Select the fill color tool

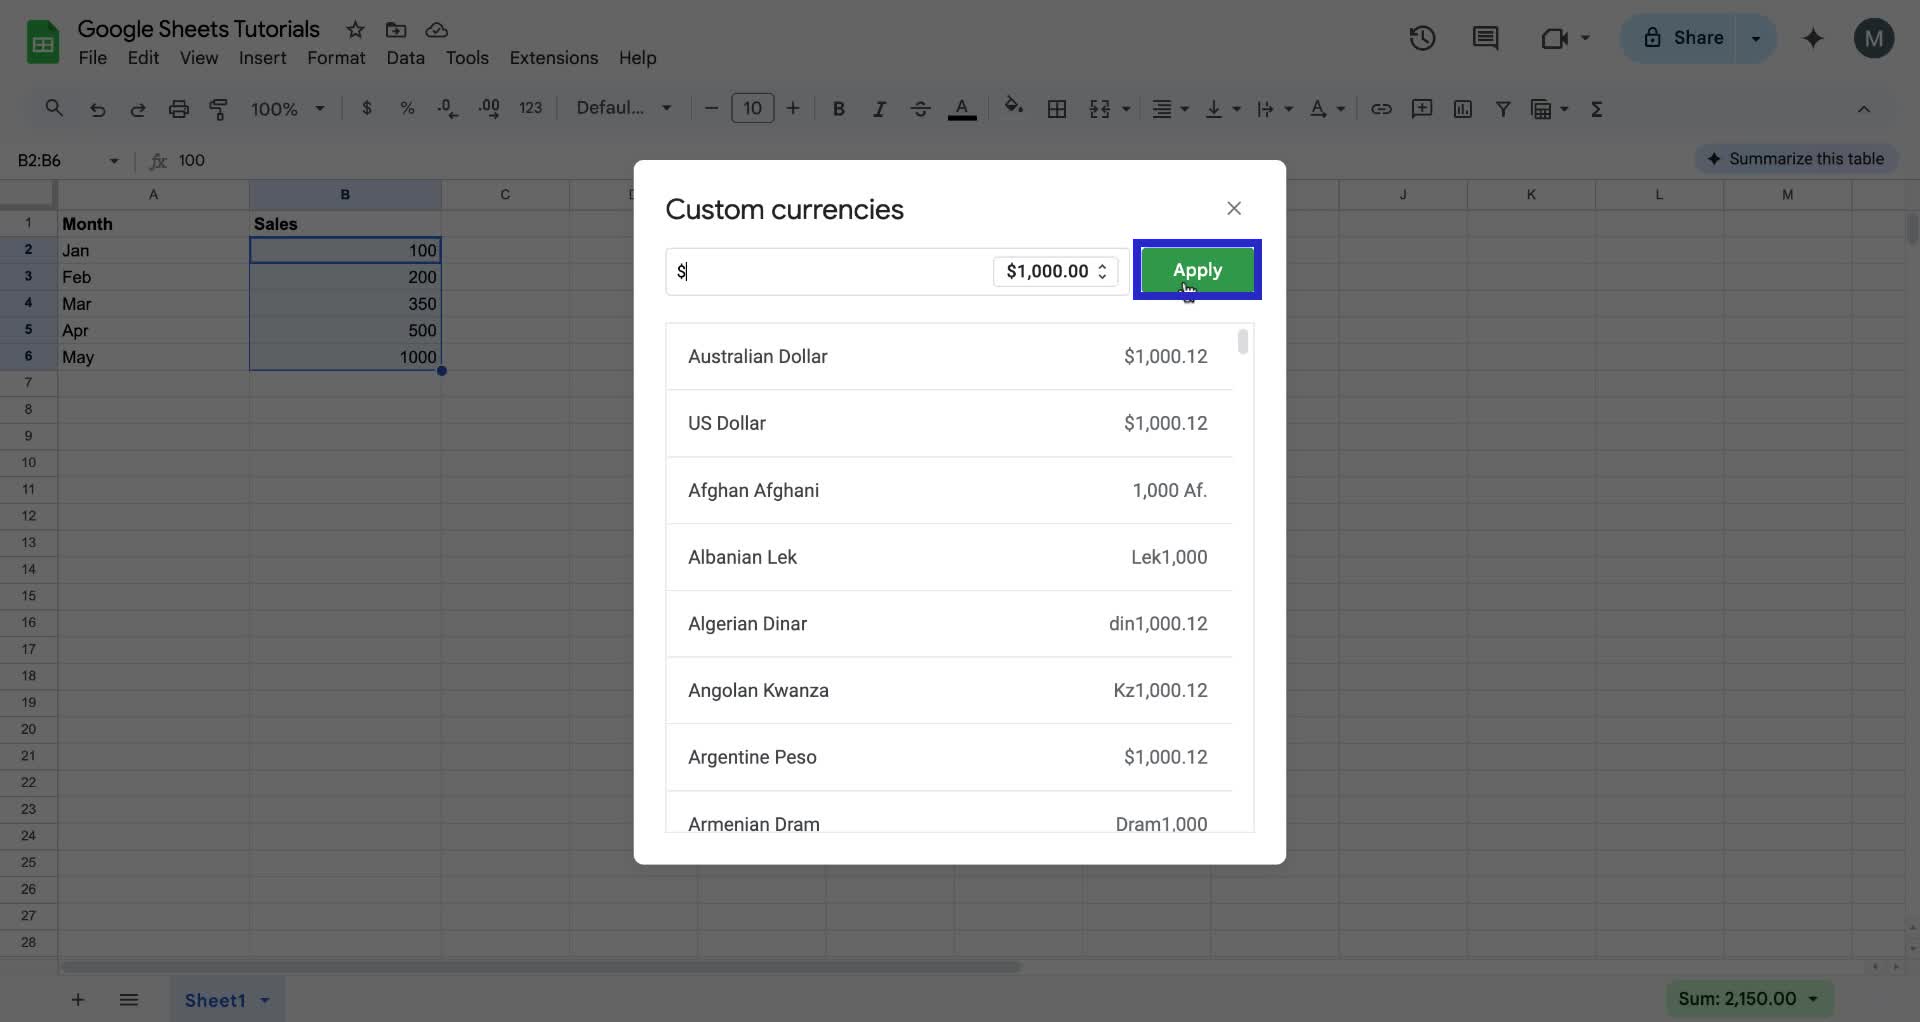(1014, 108)
